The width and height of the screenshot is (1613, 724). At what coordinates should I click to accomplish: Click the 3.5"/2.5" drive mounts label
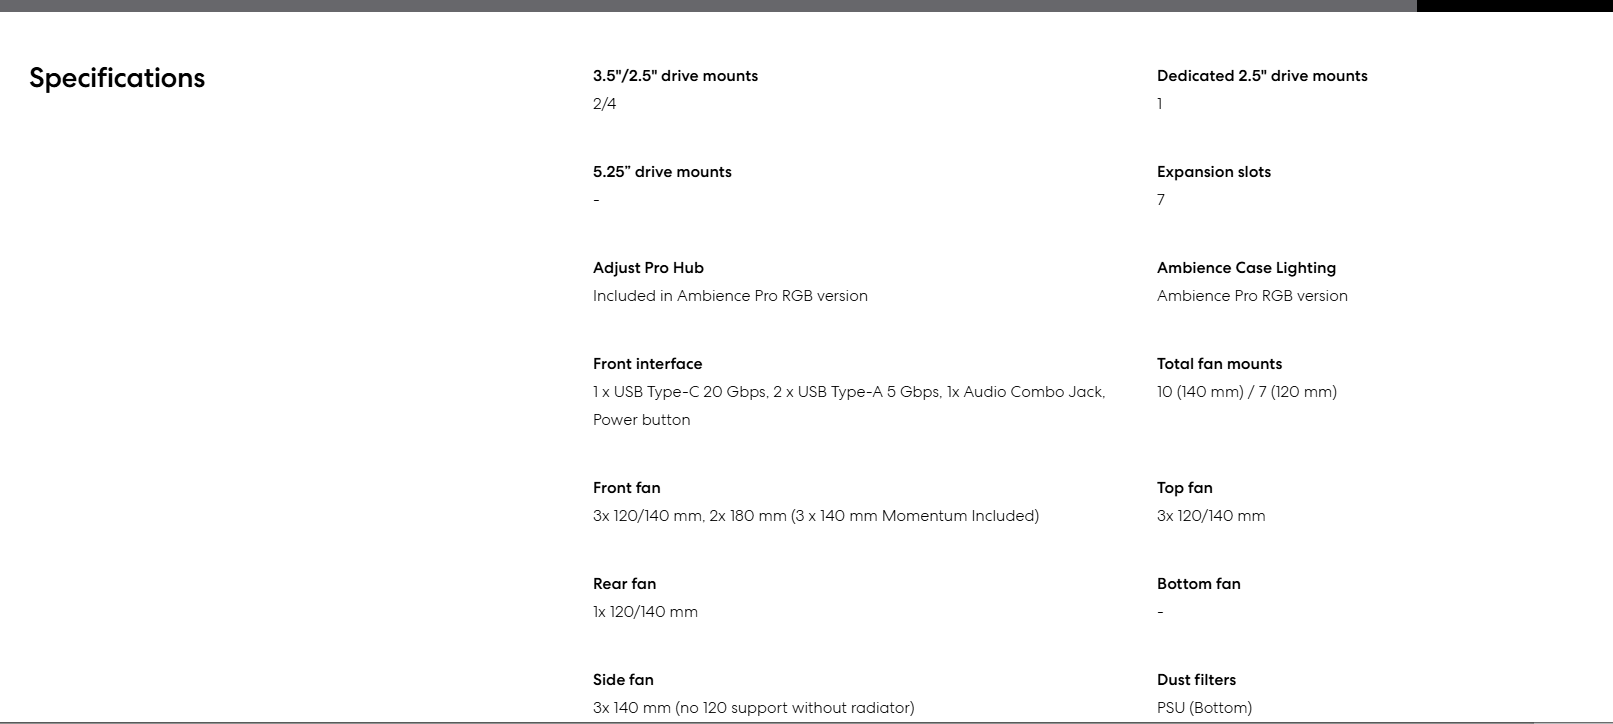675,76
